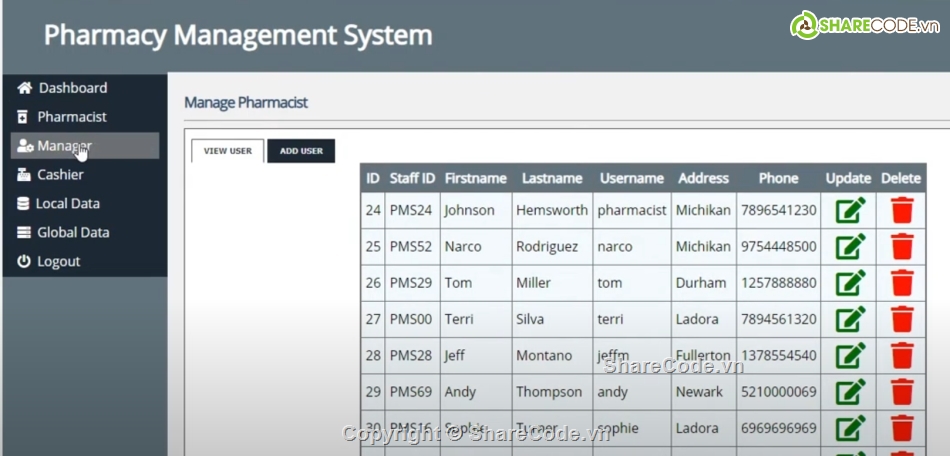Click last name Hemsworth
950x456 pixels.
[552, 210]
